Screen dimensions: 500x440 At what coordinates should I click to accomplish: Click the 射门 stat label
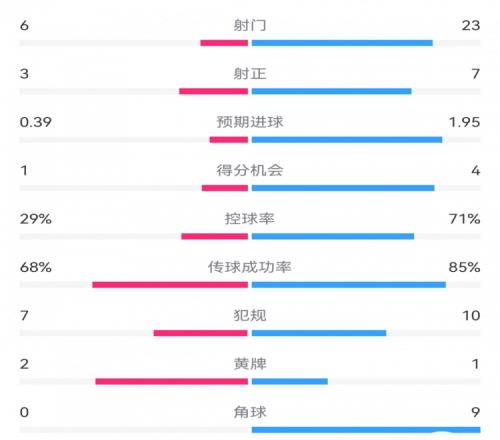250,25
